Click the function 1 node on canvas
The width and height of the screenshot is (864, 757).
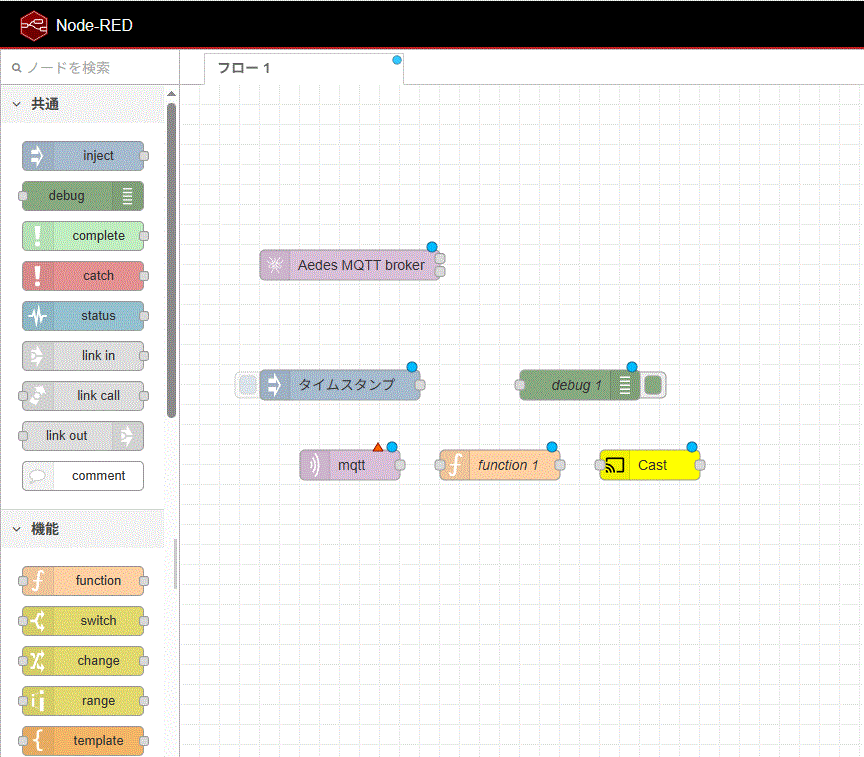pos(500,465)
